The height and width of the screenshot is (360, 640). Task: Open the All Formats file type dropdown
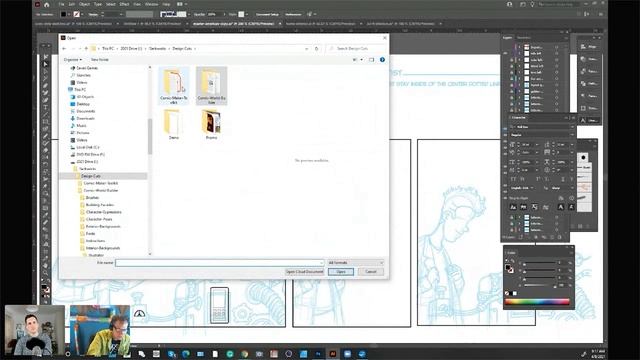[356, 263]
